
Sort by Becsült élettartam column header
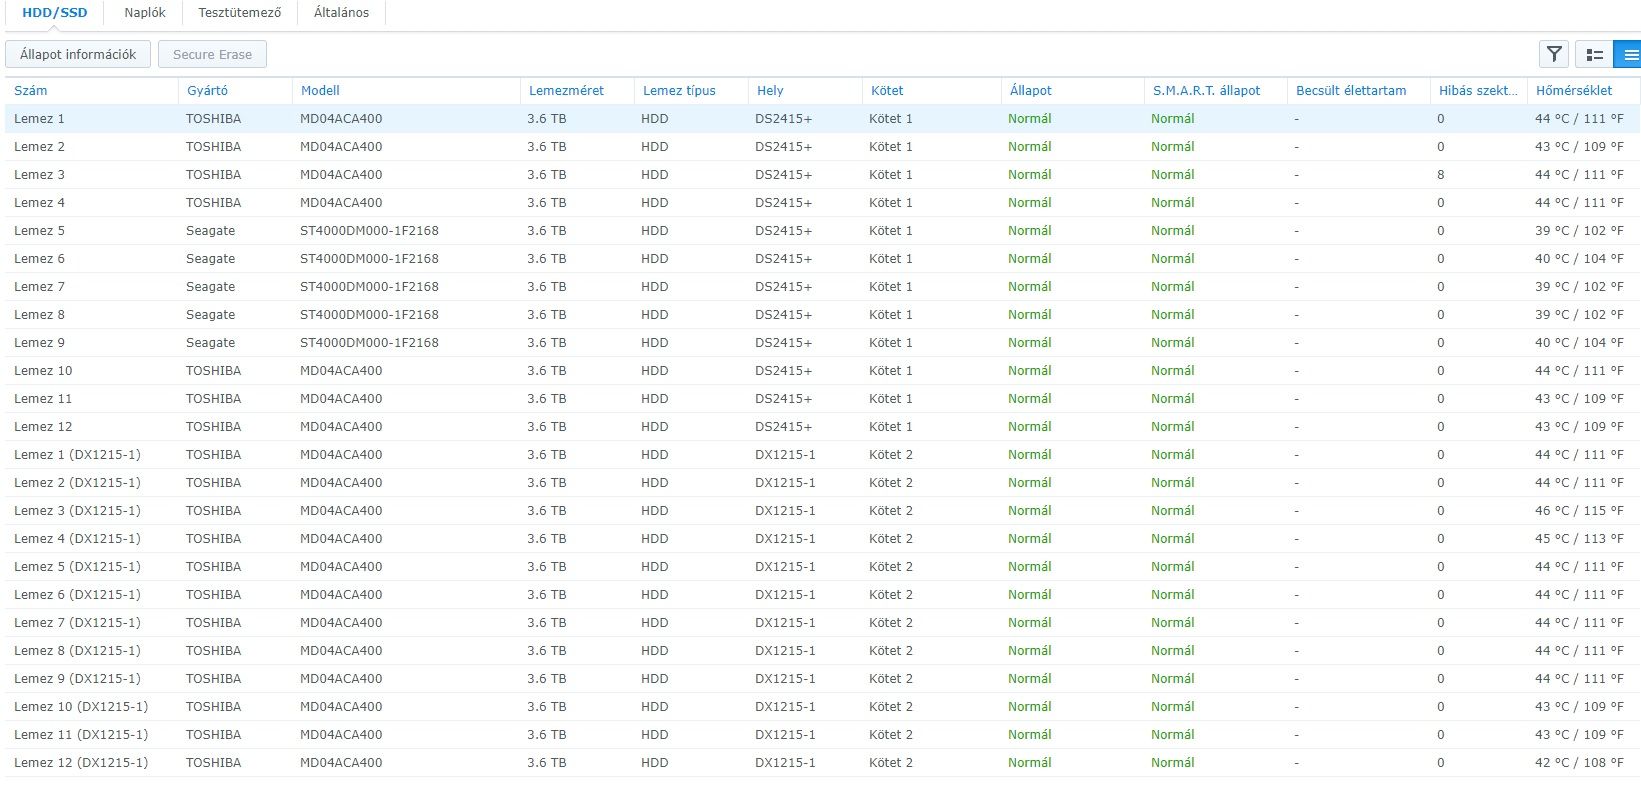tap(1358, 90)
